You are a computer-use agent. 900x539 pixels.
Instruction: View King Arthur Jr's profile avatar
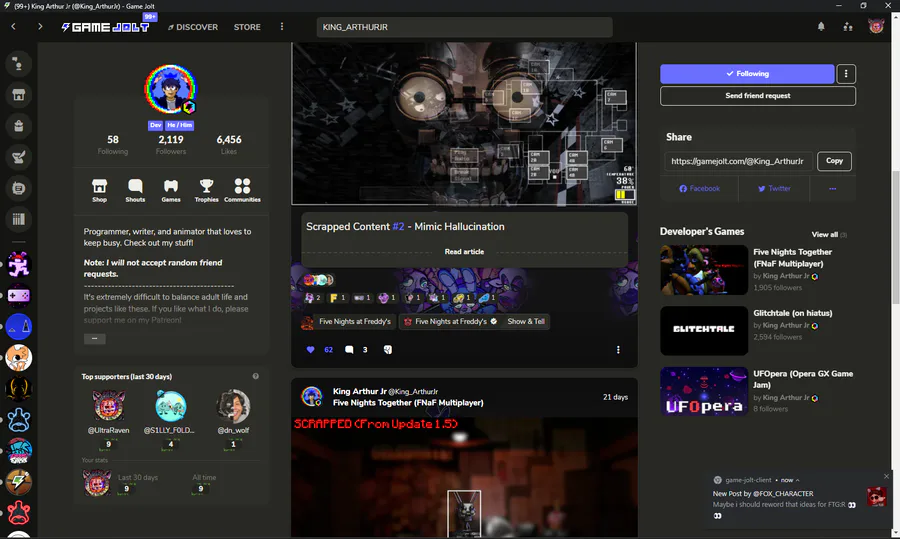click(x=170, y=89)
